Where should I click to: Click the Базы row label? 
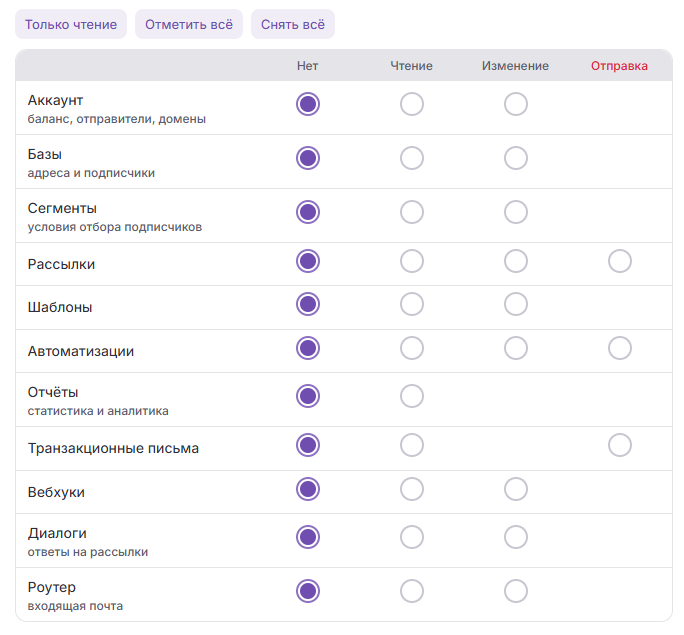point(44,154)
